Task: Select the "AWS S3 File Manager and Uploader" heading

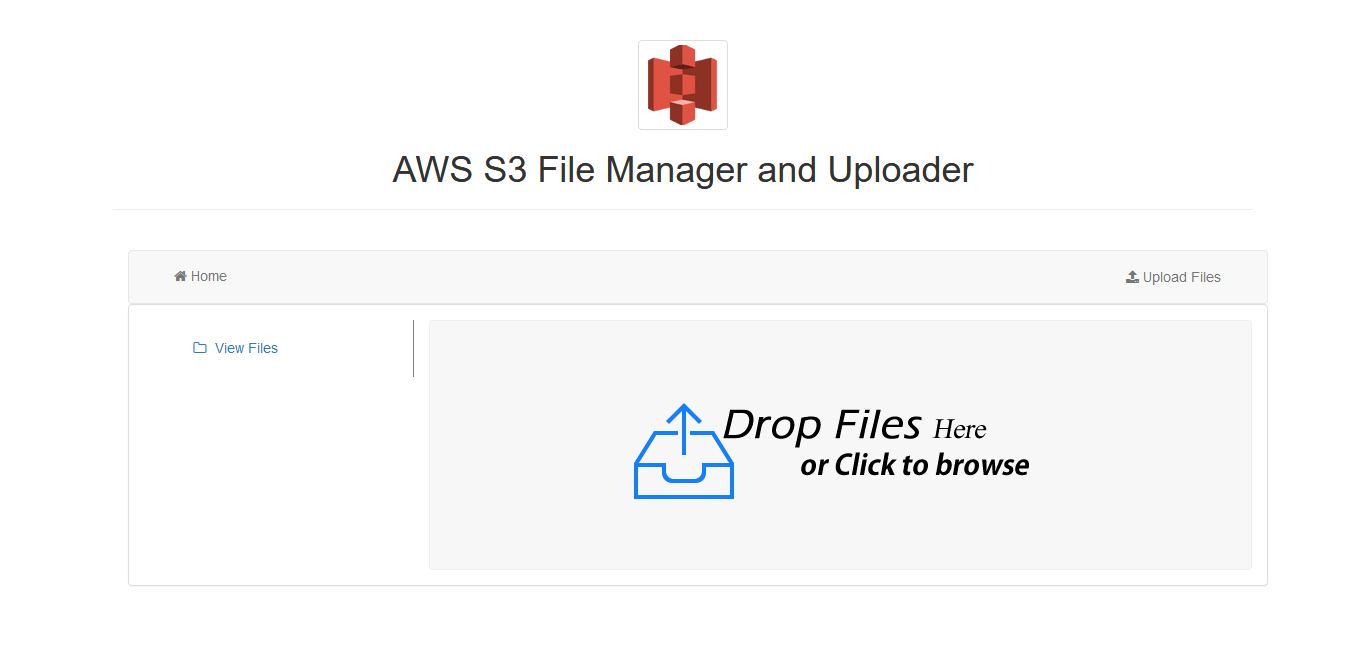Action: pos(682,170)
